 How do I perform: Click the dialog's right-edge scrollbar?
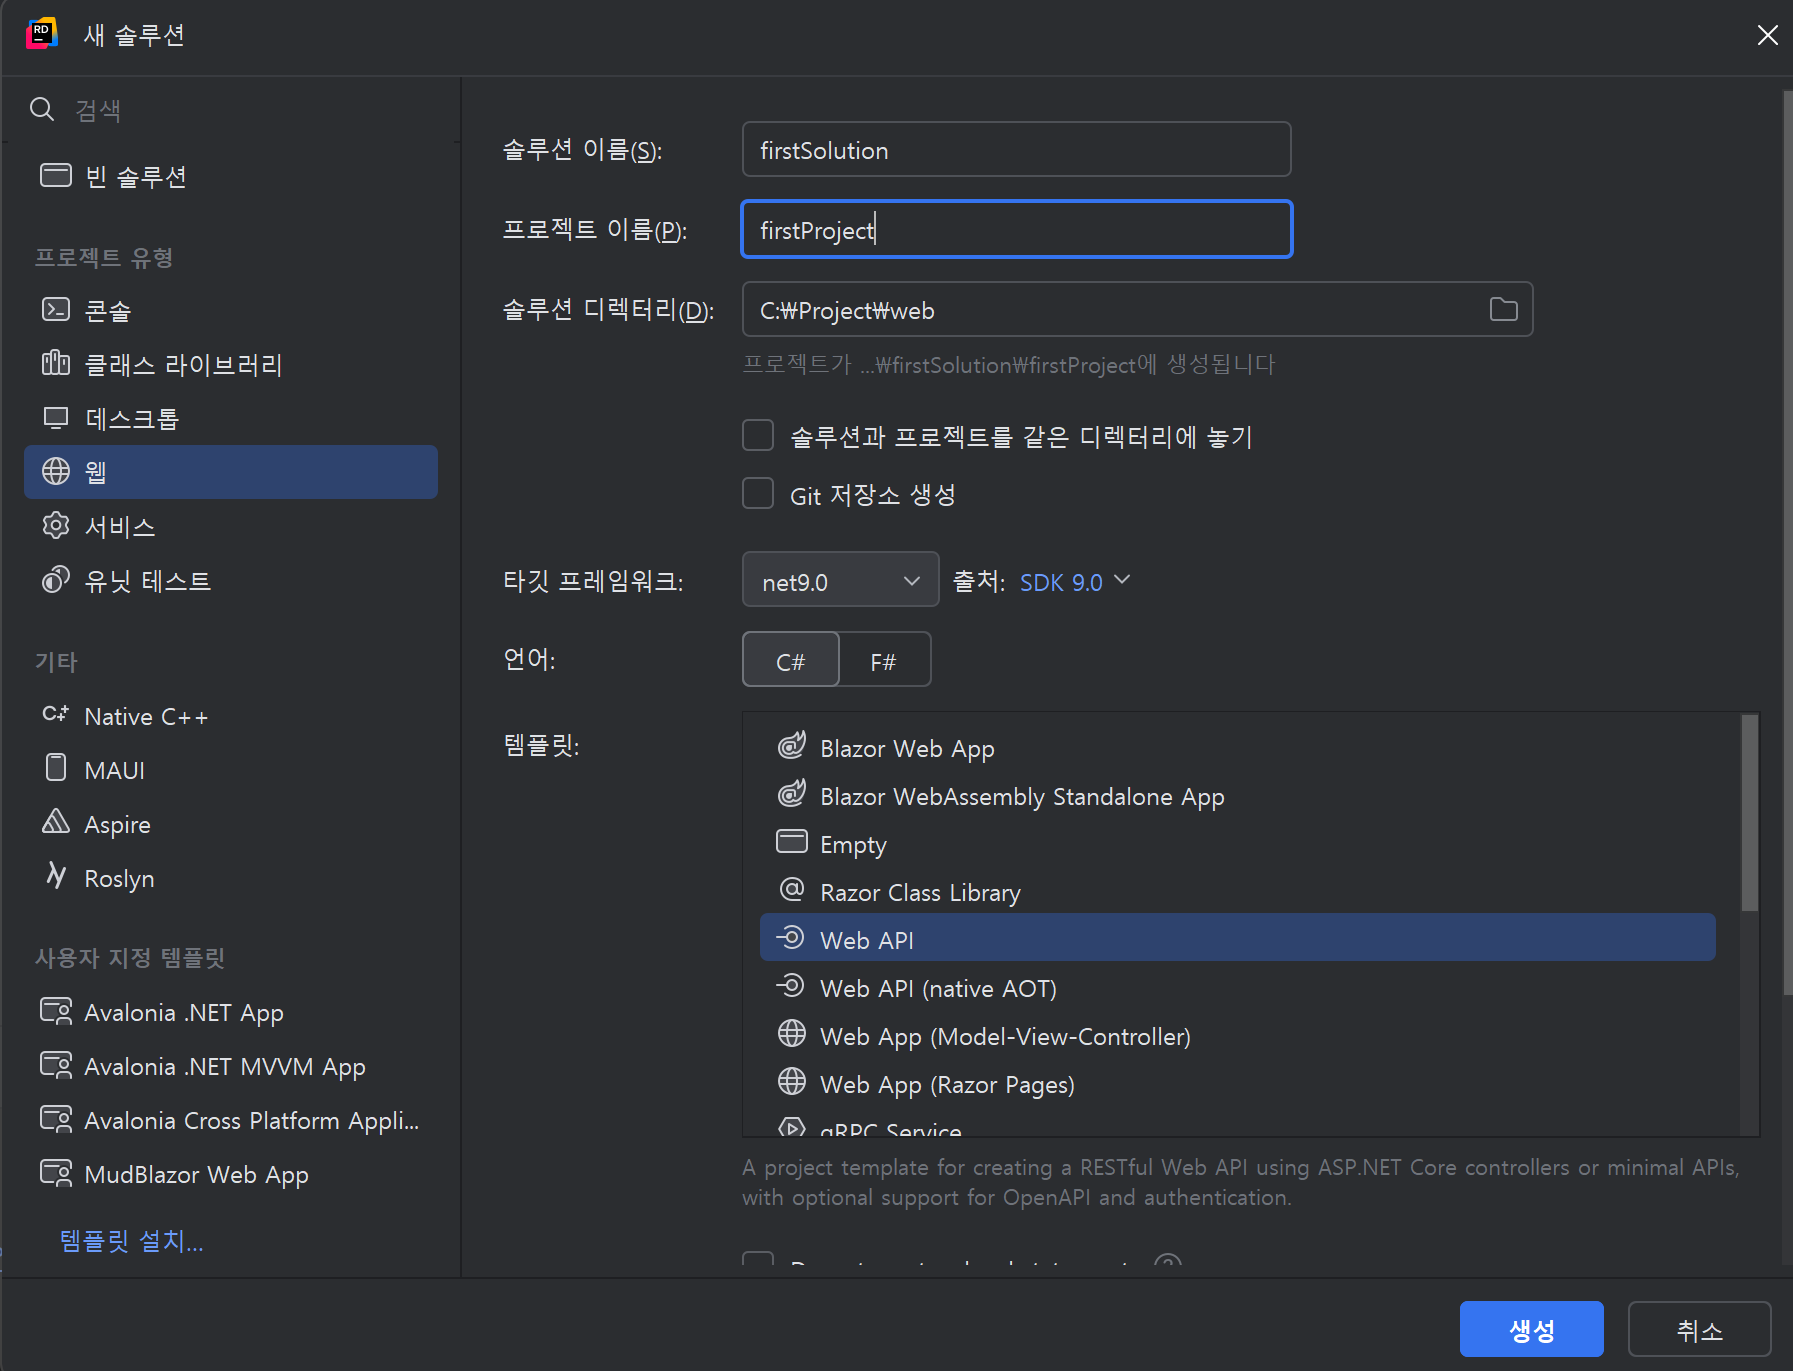(x=1787, y=542)
